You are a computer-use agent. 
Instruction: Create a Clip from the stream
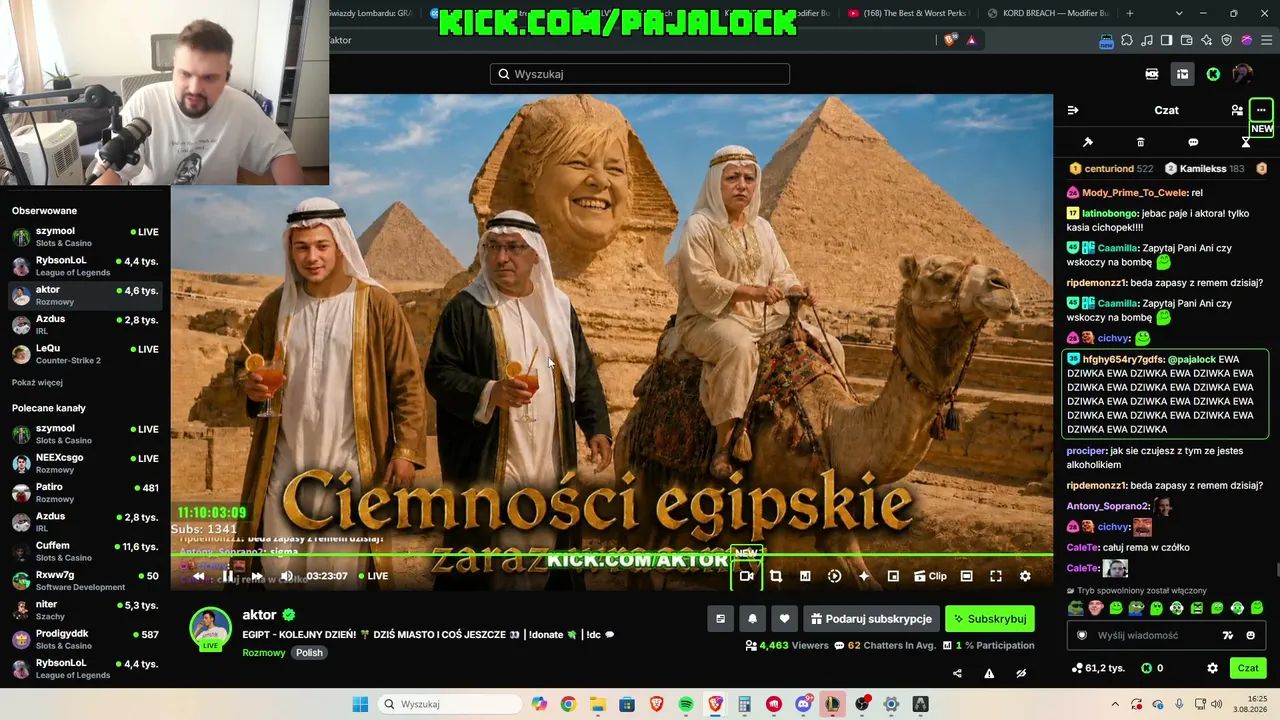930,576
